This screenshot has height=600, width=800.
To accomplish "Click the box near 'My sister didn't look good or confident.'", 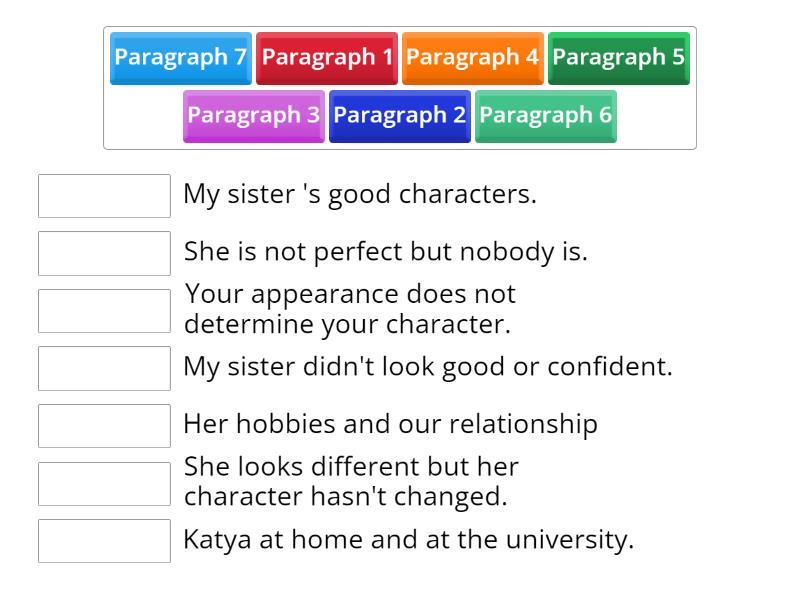I will [104, 368].
